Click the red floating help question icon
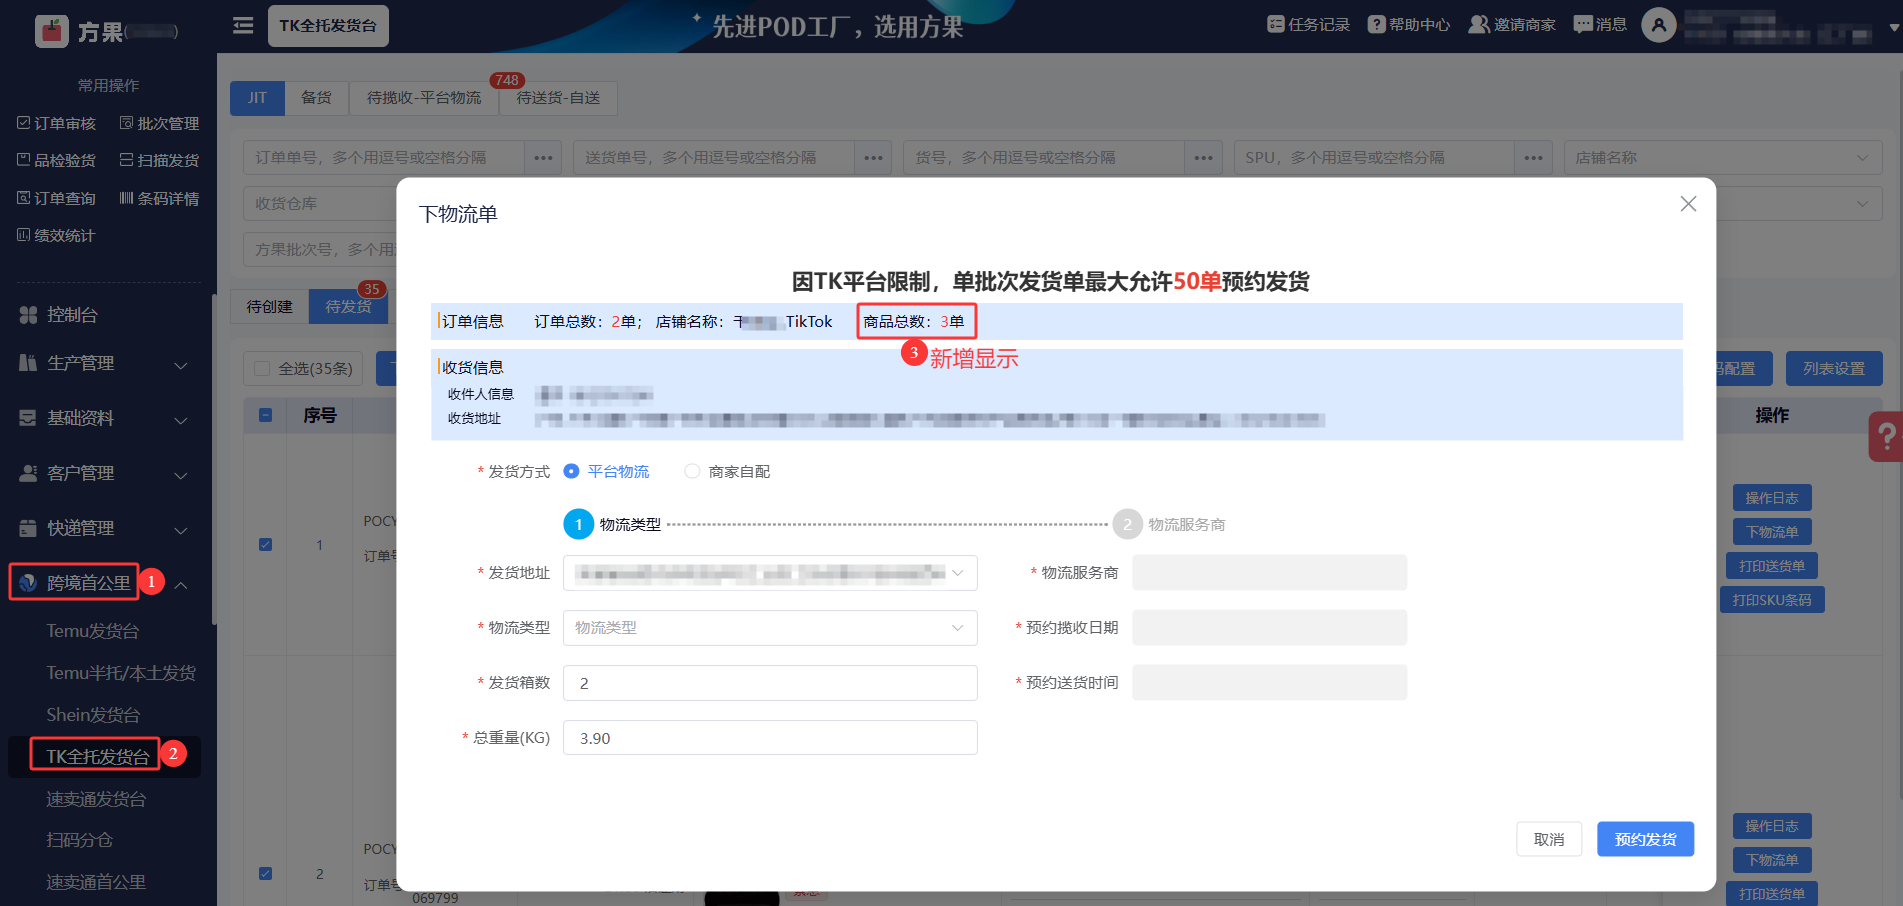The image size is (1903, 906). (x=1886, y=437)
